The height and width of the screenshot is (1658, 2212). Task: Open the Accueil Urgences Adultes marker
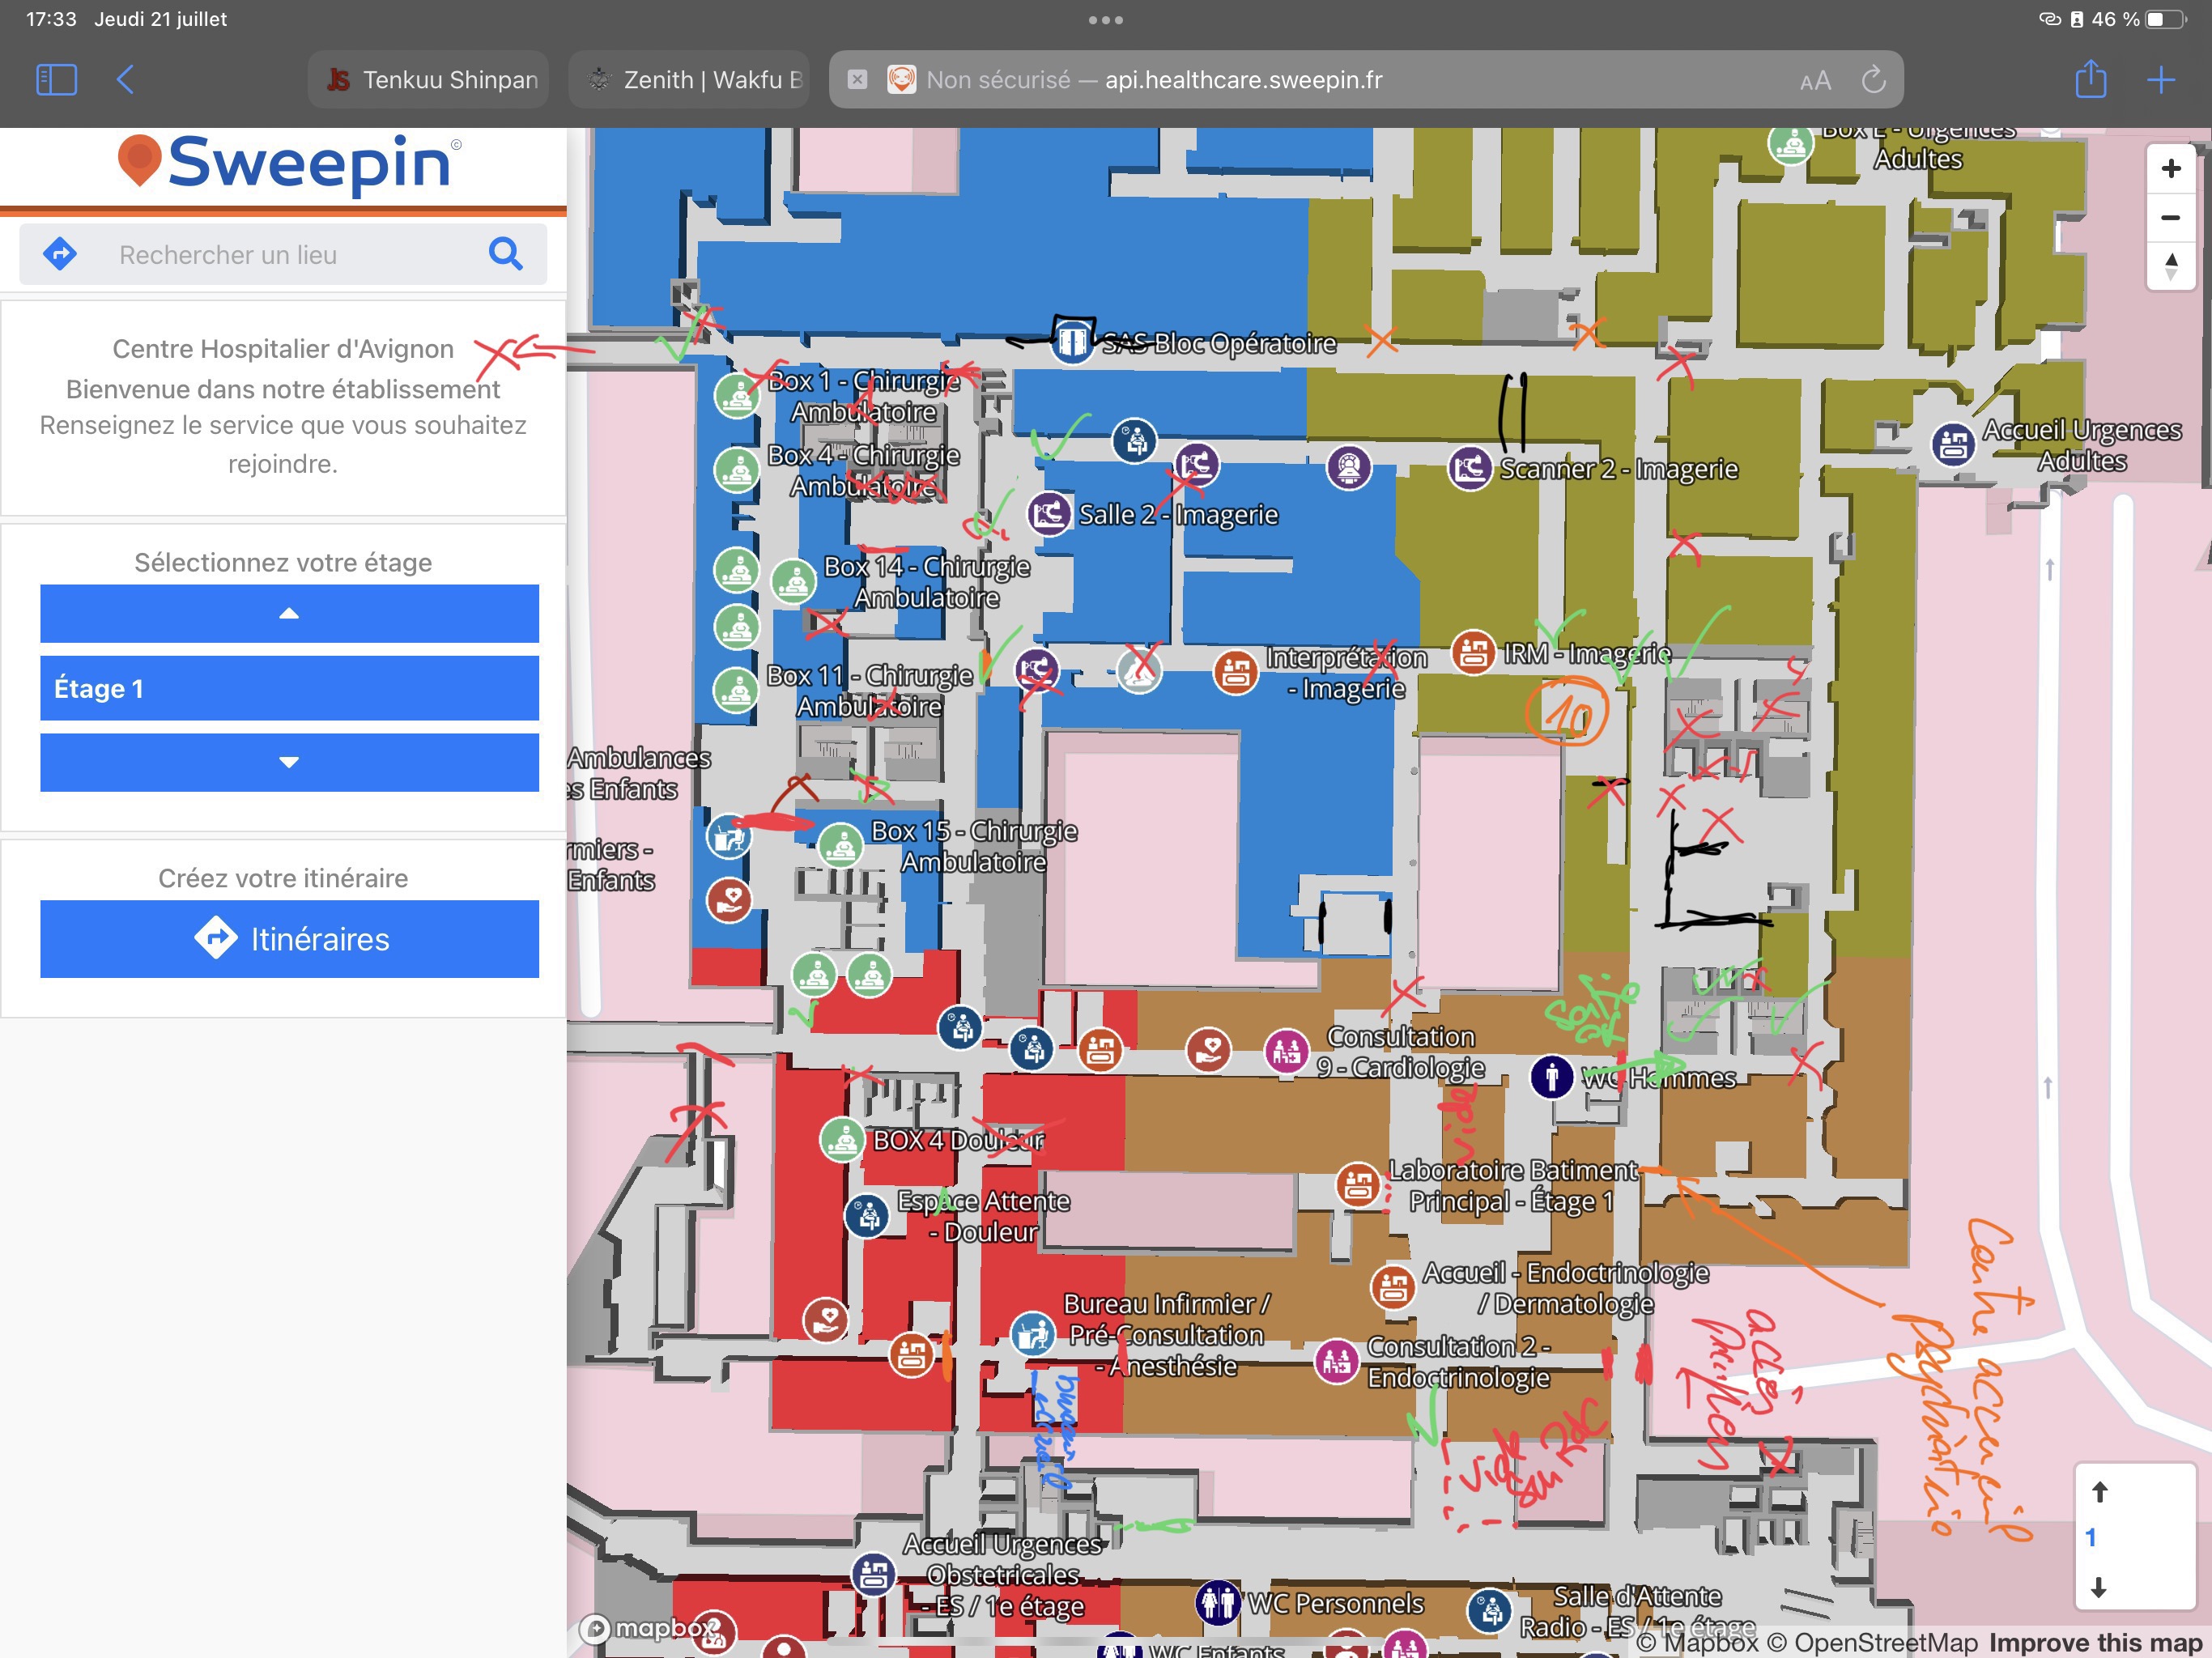(x=1953, y=445)
